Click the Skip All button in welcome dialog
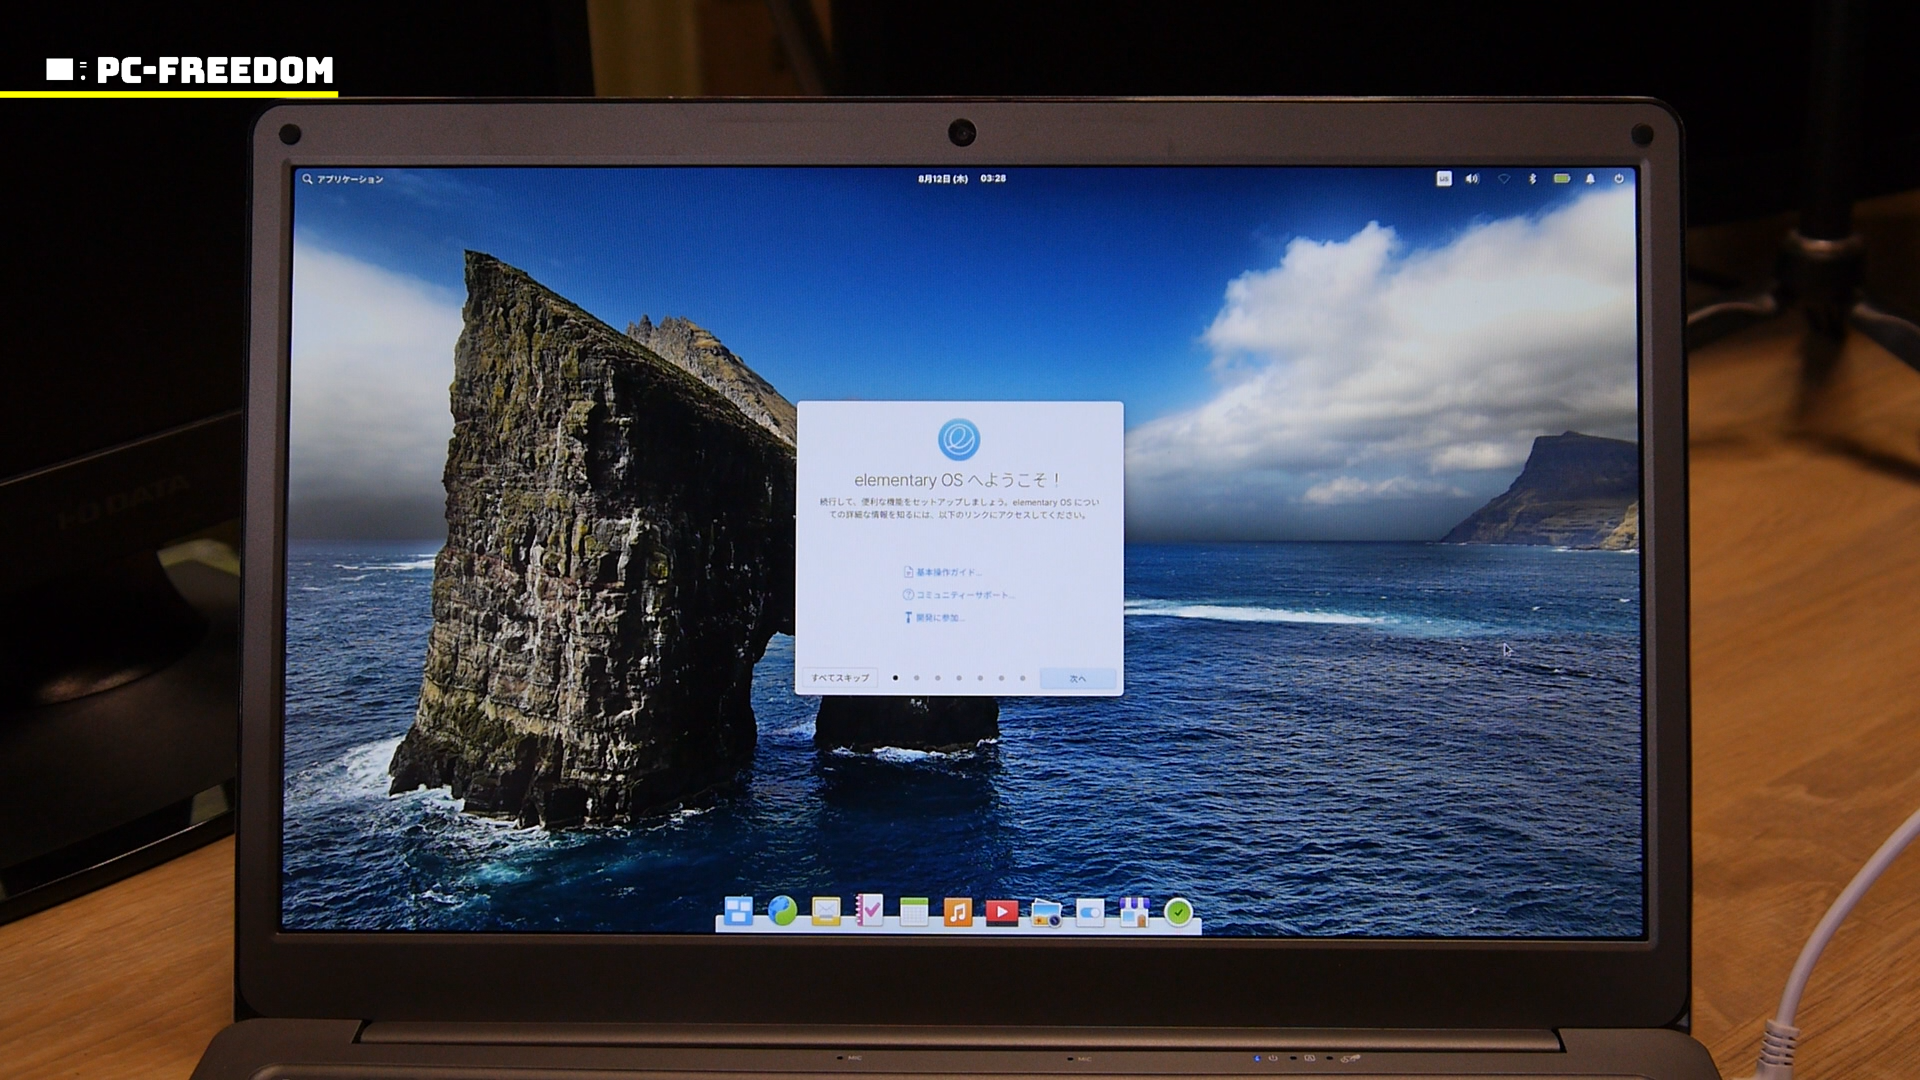The width and height of the screenshot is (1920, 1080). pyautogui.click(x=839, y=678)
